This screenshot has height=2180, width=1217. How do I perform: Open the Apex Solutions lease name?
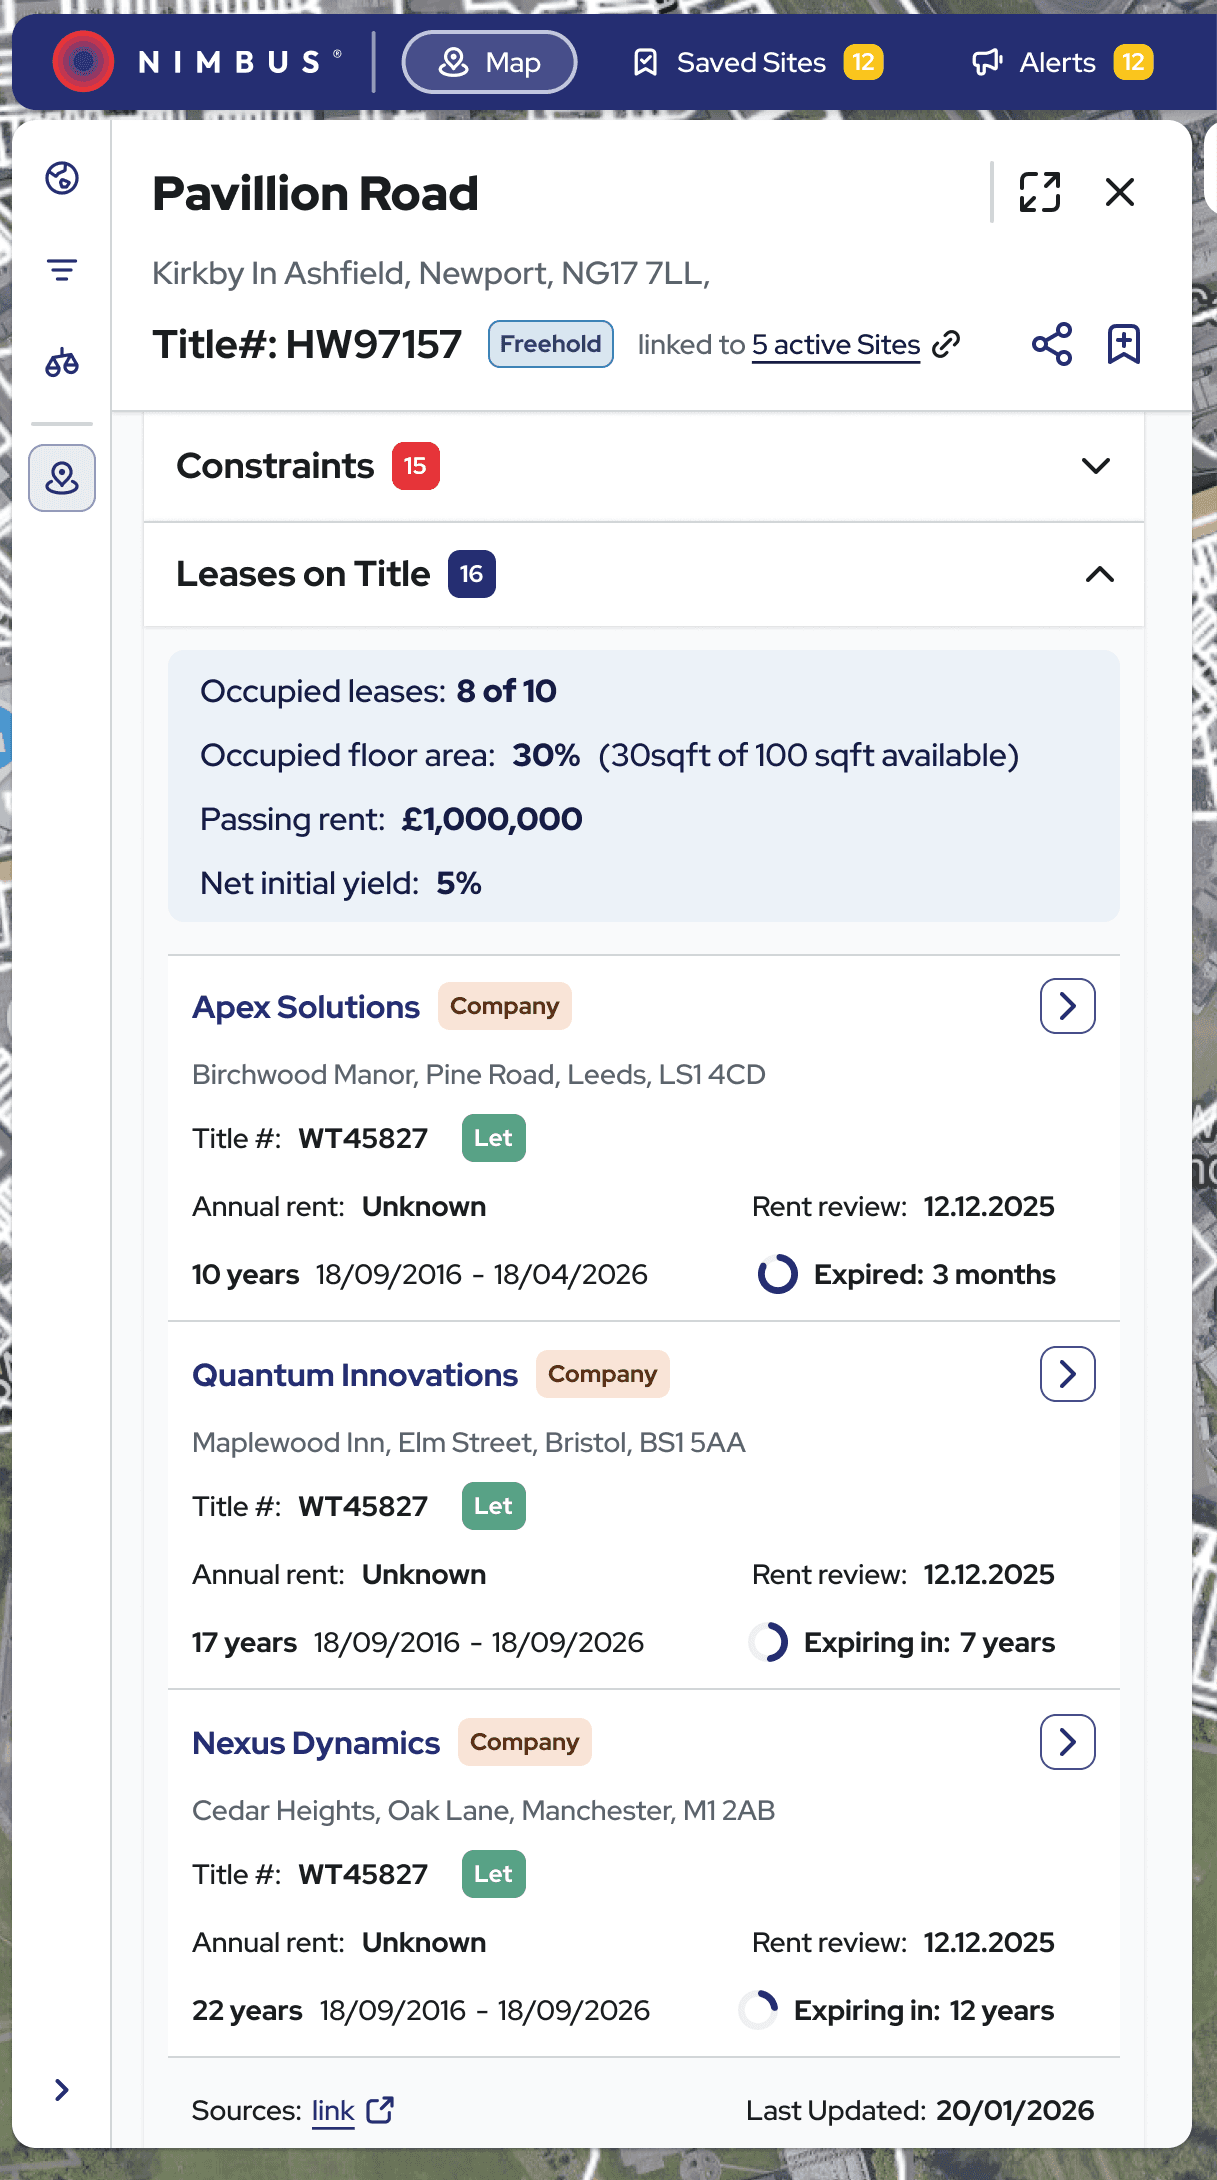[x=306, y=1007]
